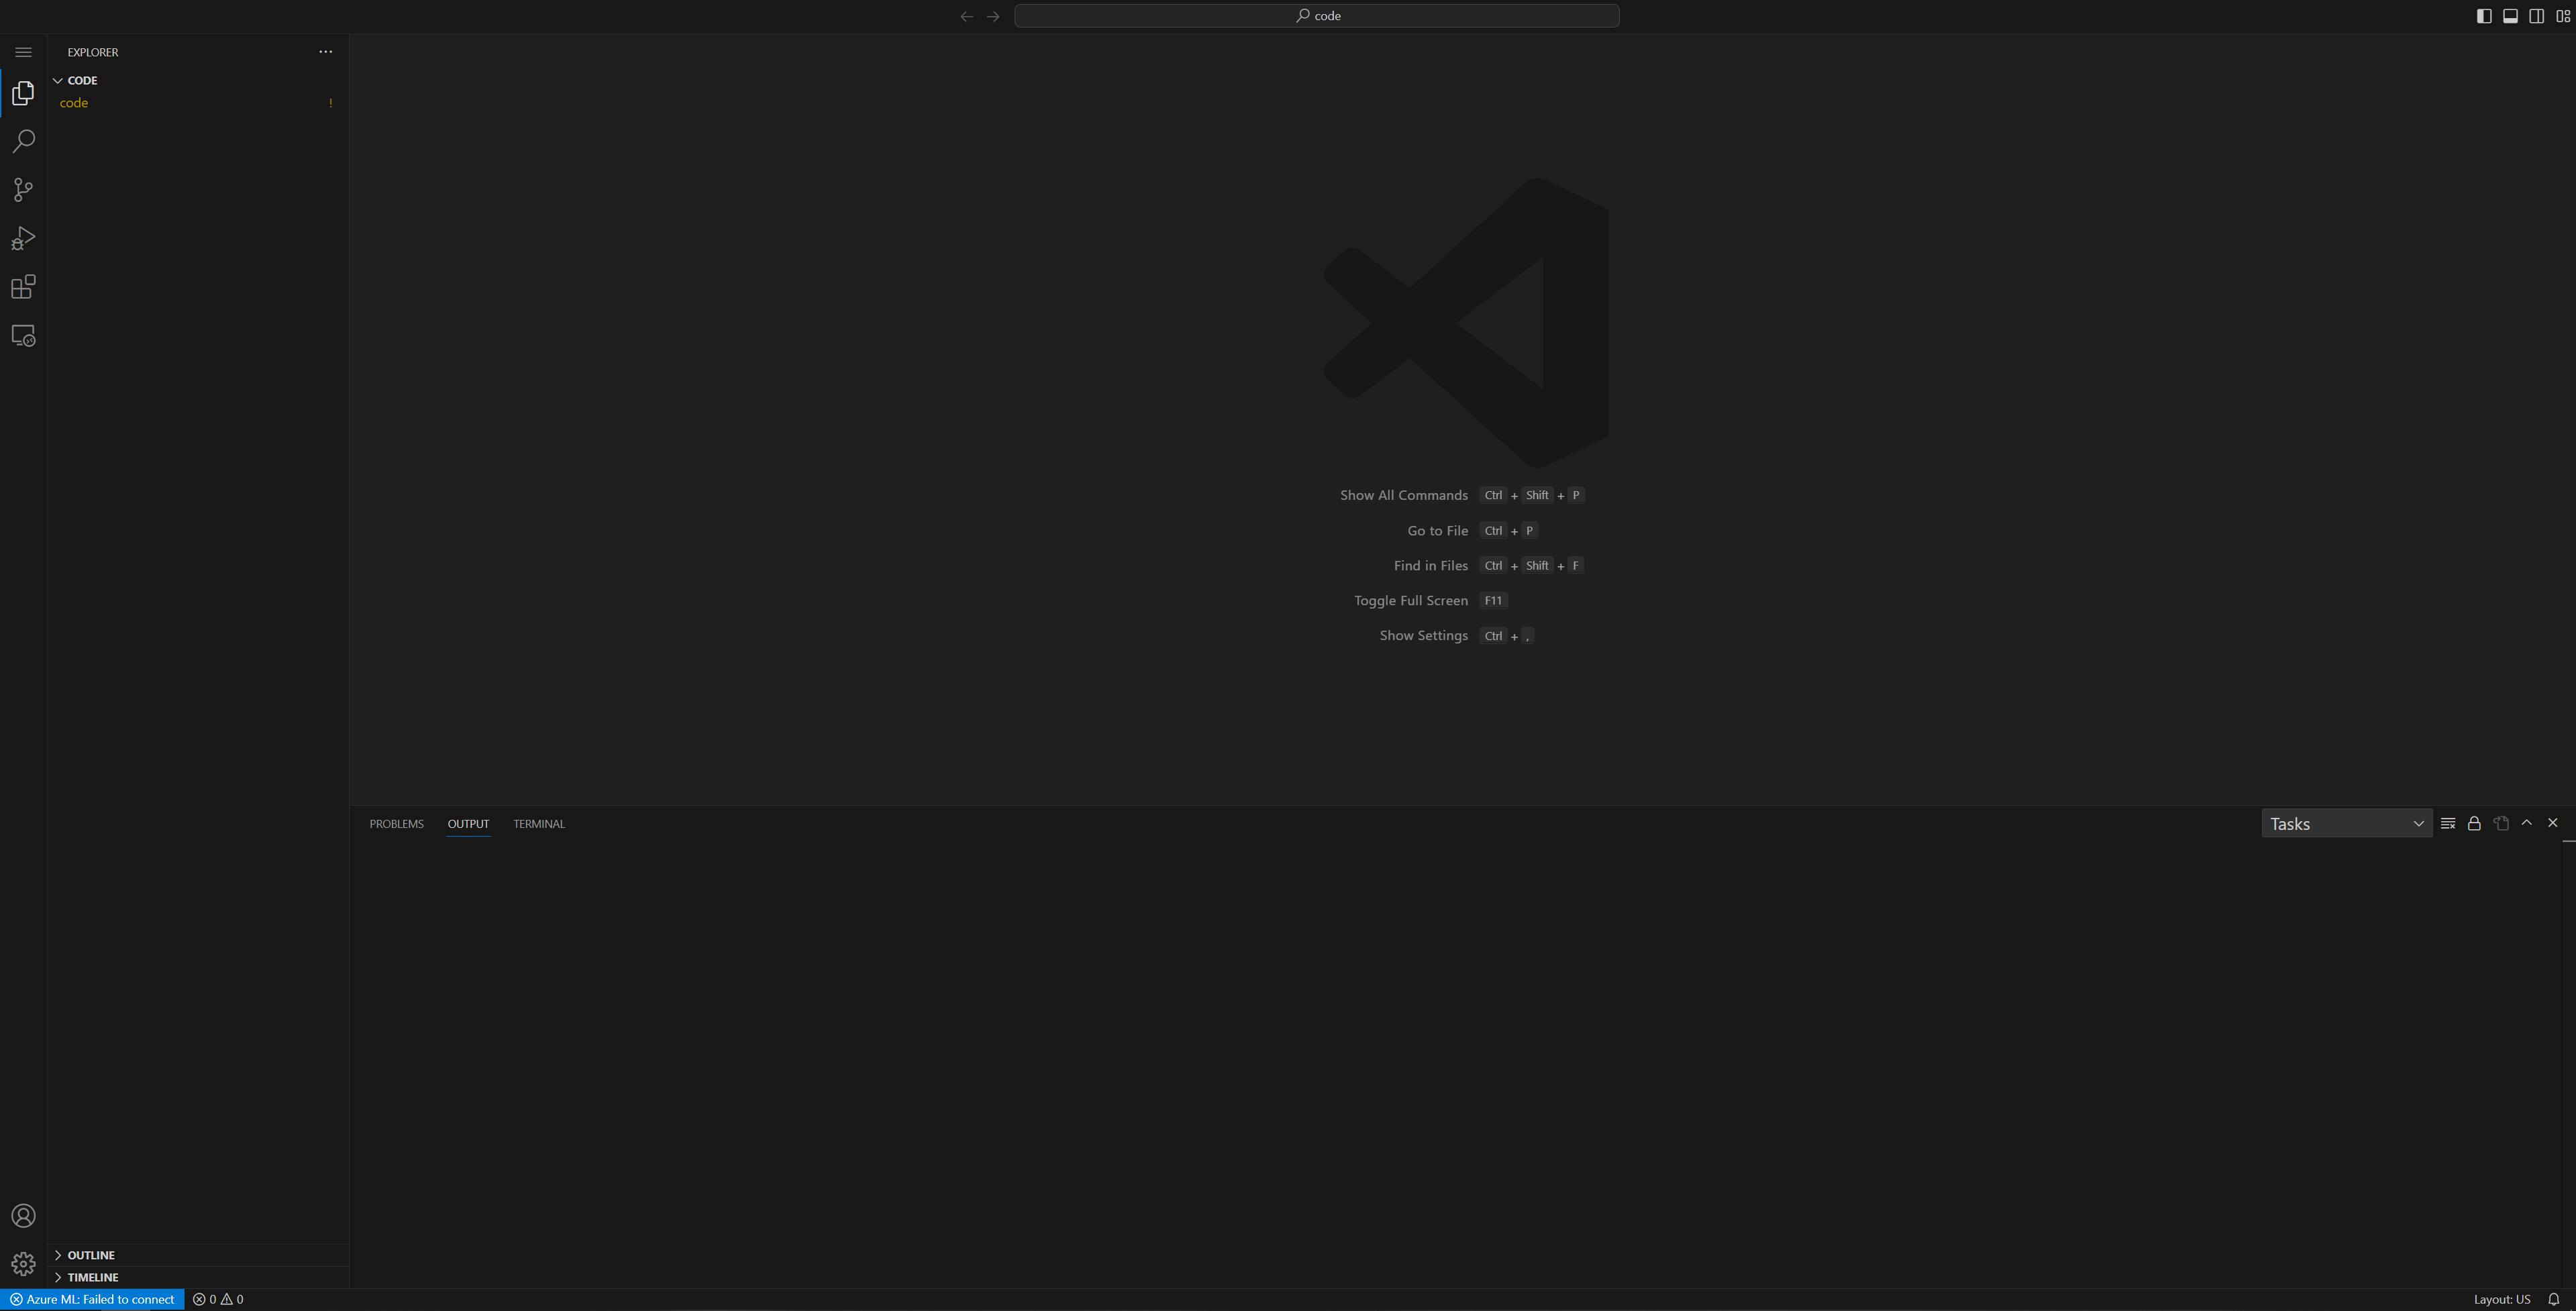This screenshot has height=1311, width=2576.
Task: Toggle bottom panel visibility
Action: click(2510, 16)
